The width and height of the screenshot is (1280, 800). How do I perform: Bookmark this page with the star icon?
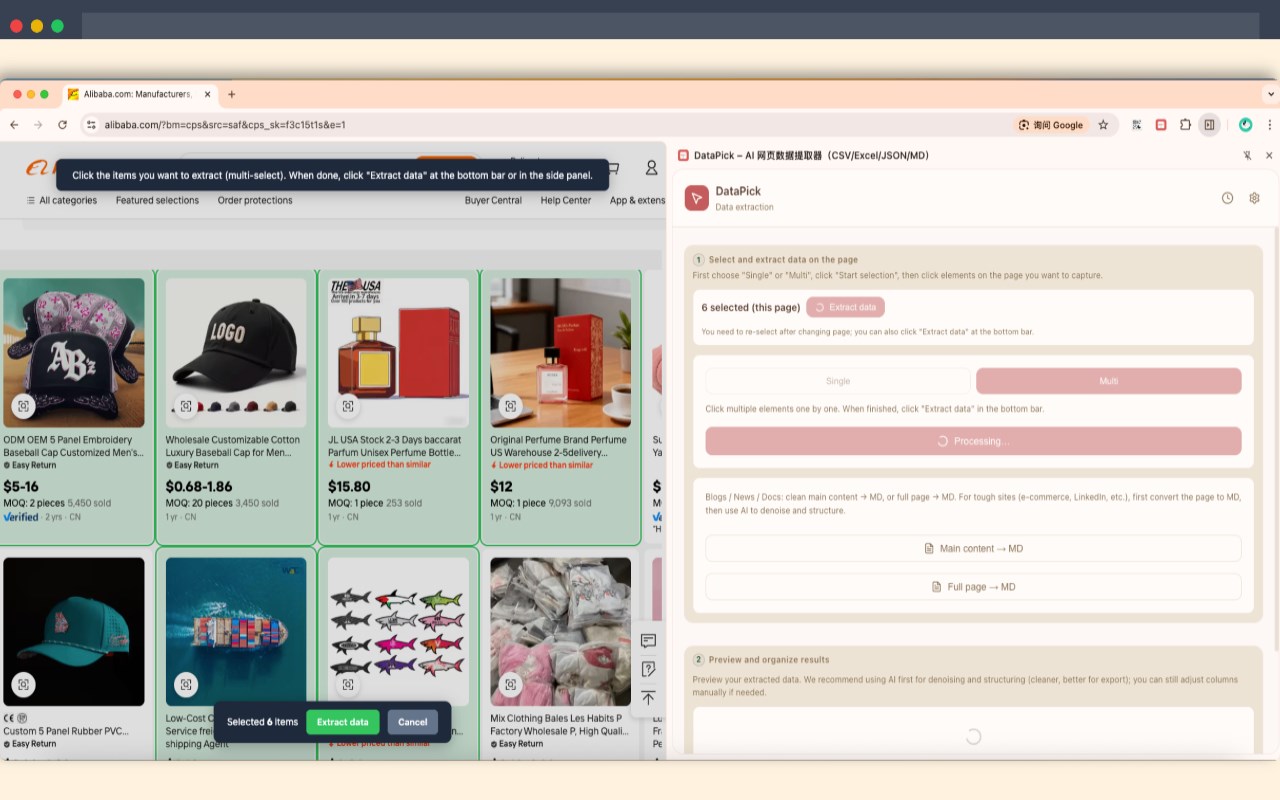point(1103,125)
